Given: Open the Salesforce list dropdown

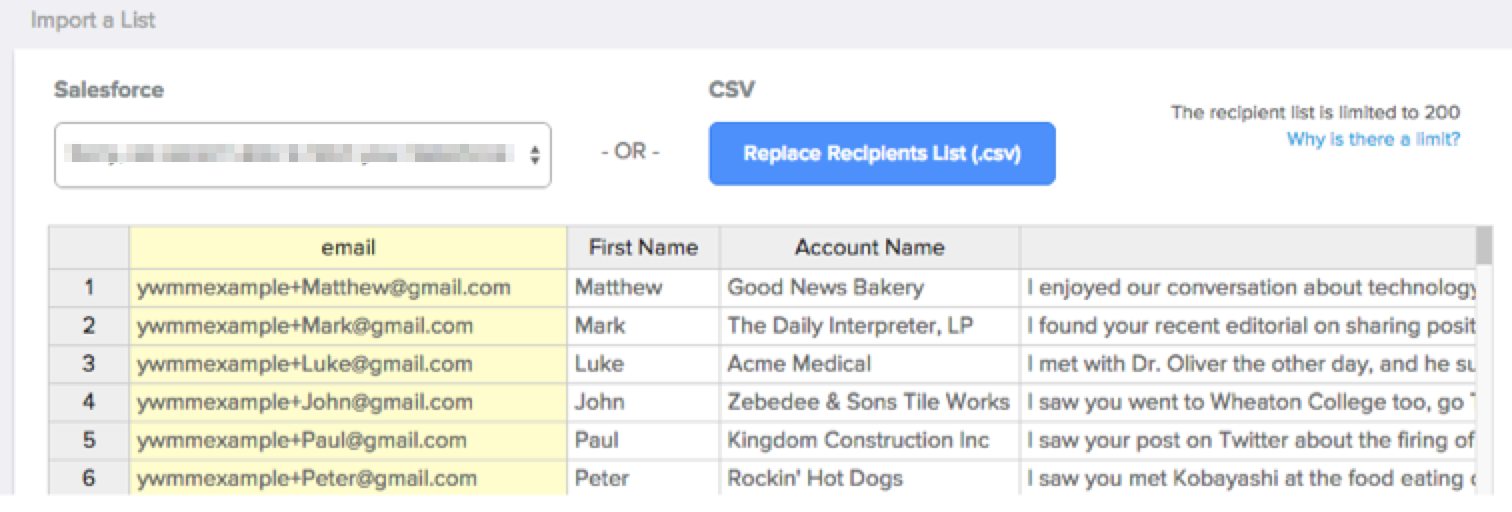Looking at the screenshot, I should pos(302,155).
